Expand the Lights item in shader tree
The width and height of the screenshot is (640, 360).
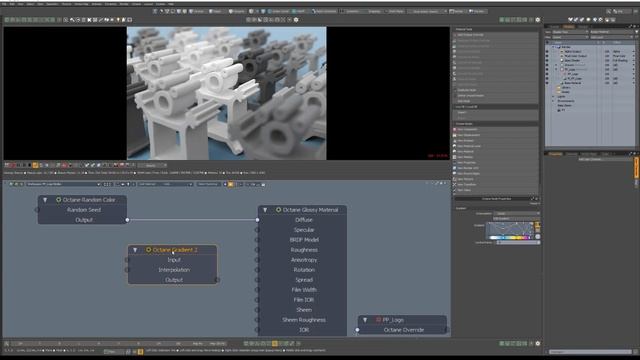tap(554, 97)
